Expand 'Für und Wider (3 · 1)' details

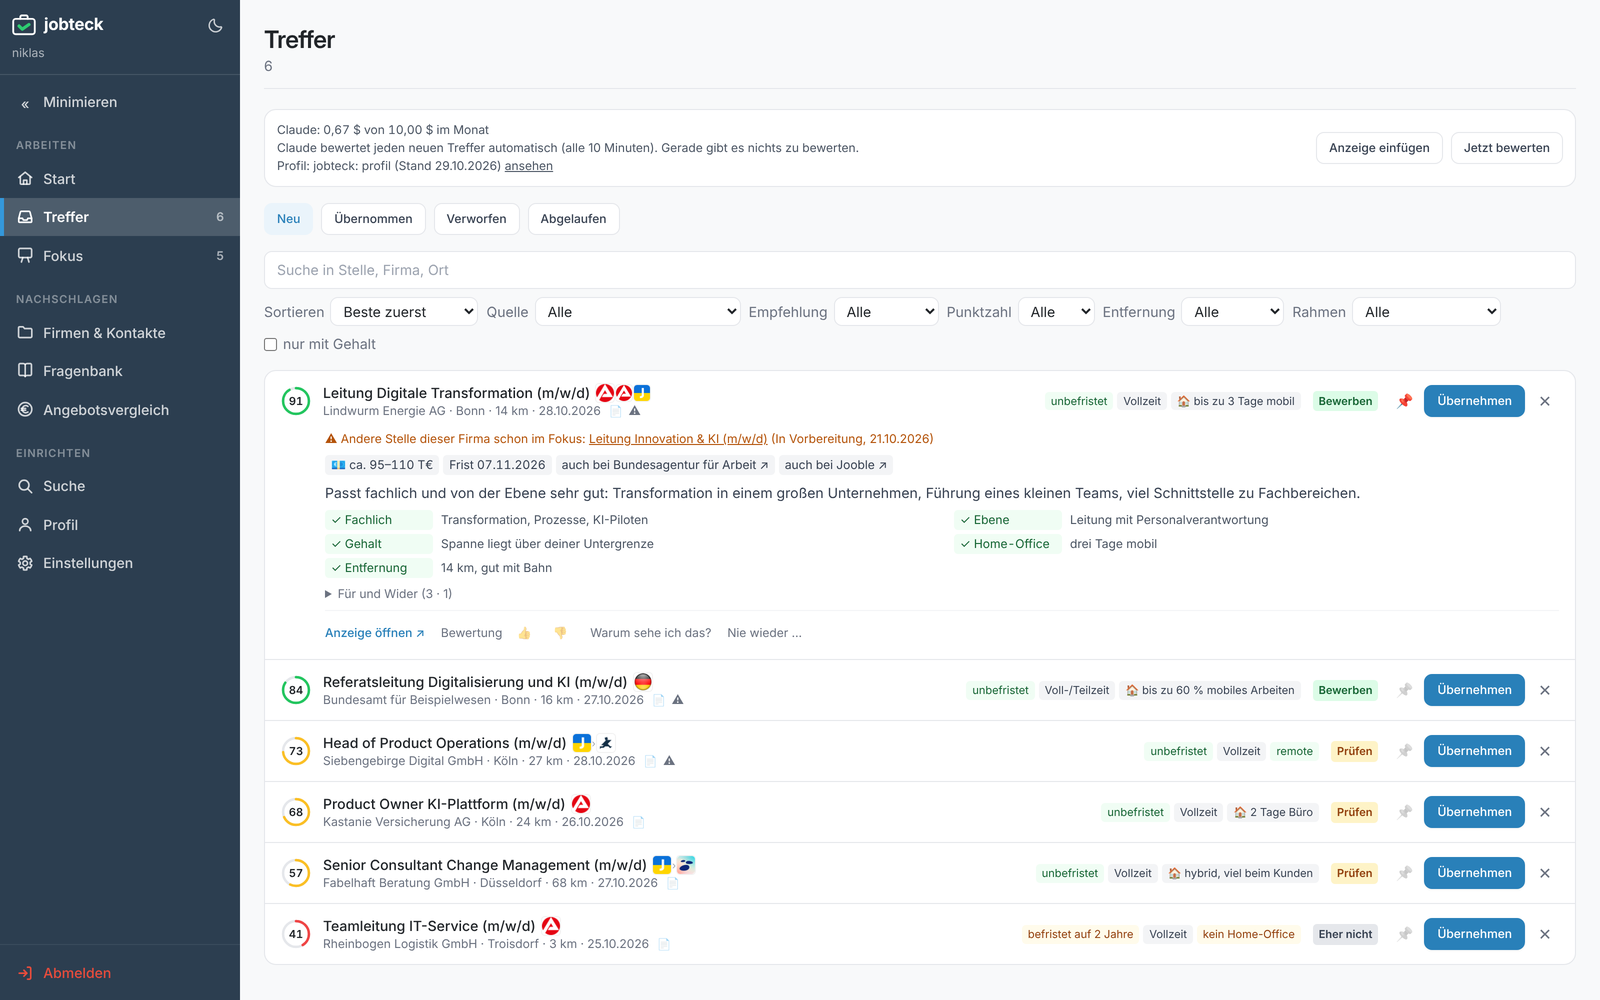pos(389,594)
